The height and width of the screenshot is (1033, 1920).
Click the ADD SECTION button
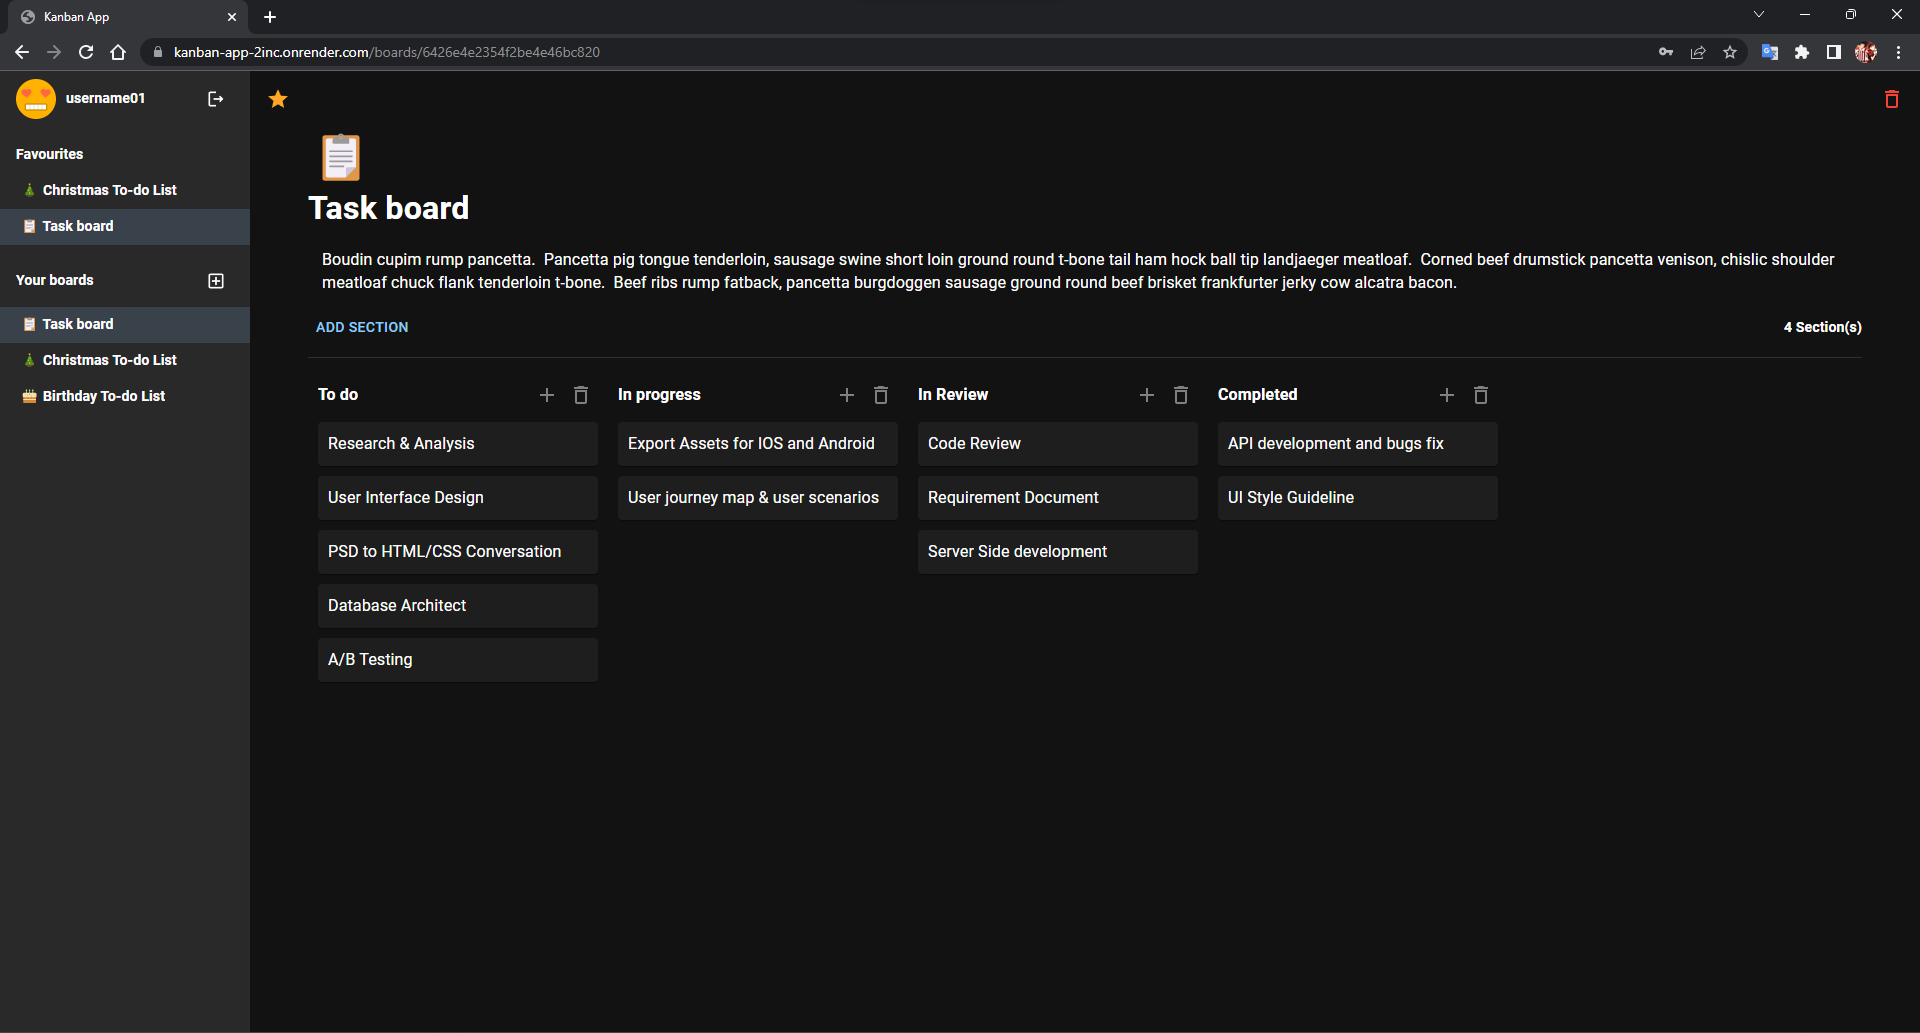coord(362,327)
